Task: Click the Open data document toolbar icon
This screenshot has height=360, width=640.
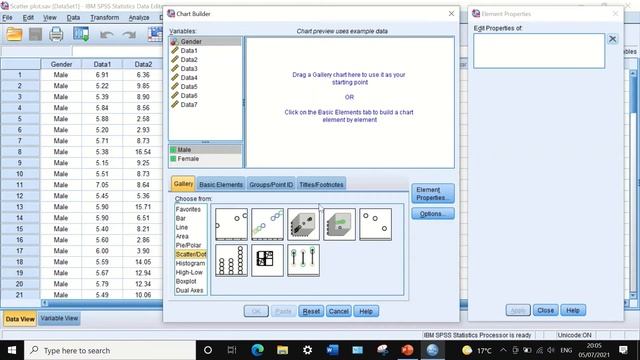Action: point(14,34)
